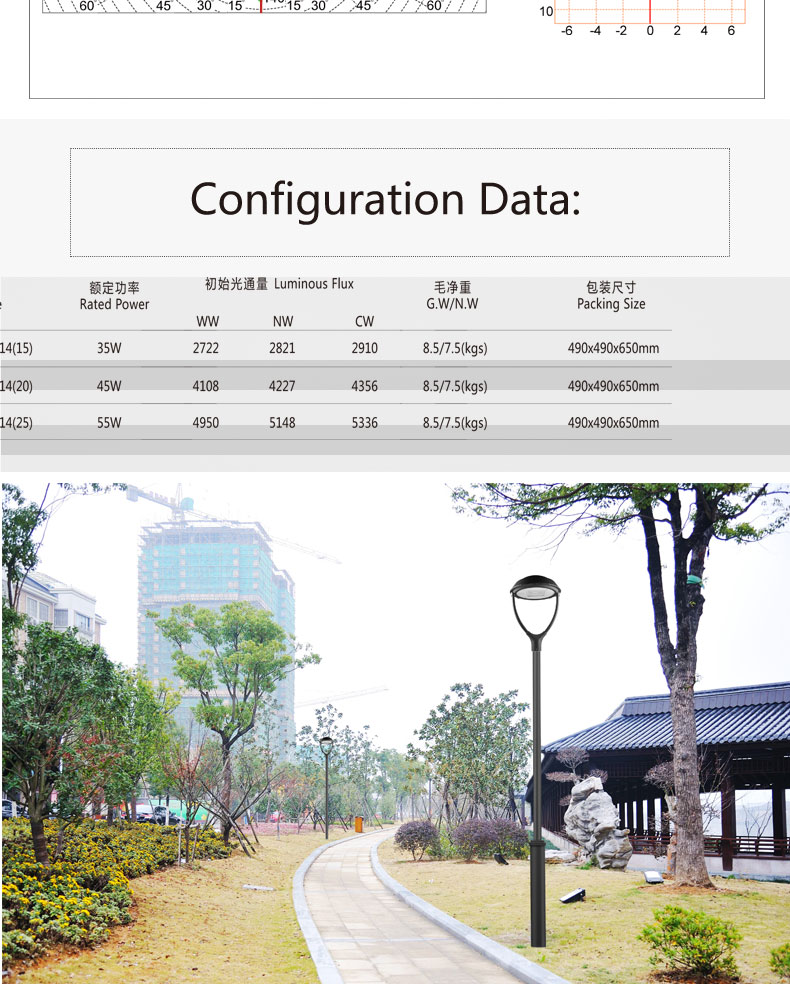790x984 pixels.
Task: Click the 45W rated power cell
Action: click(109, 386)
